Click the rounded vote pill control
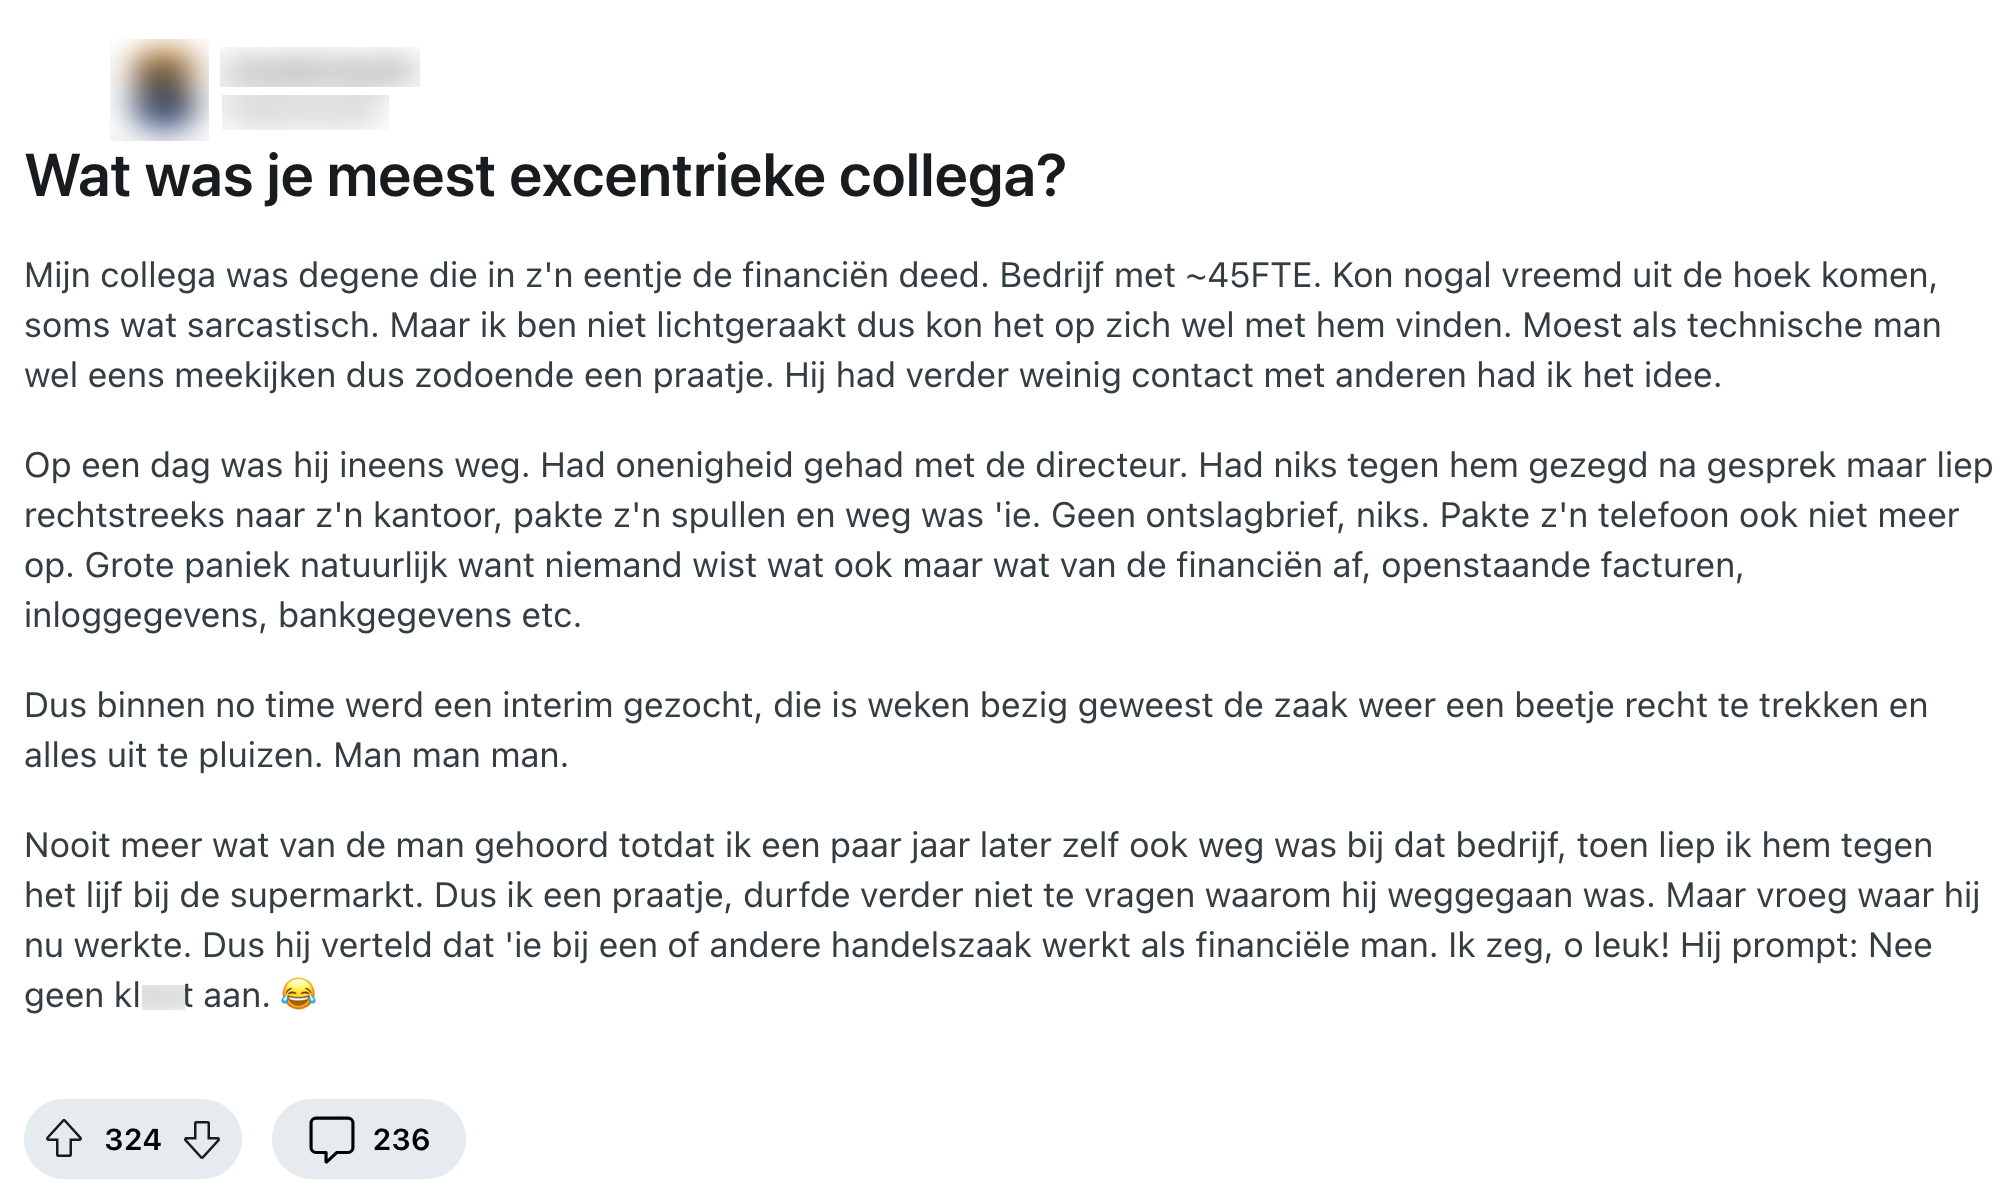Image resolution: width=2010 pixels, height=1194 pixels. click(134, 1139)
